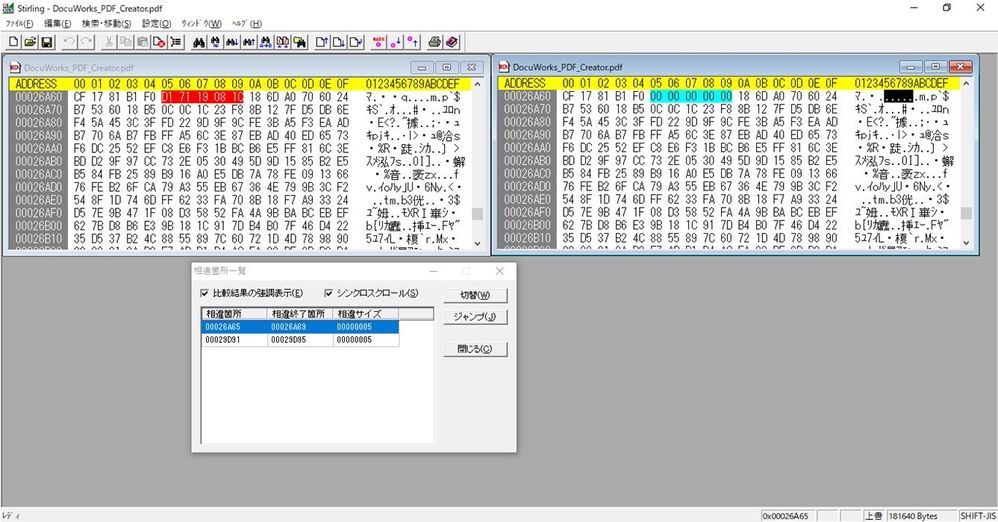Select difference row starting 00029D91
Screen dimensions: 998x522
point(300,340)
